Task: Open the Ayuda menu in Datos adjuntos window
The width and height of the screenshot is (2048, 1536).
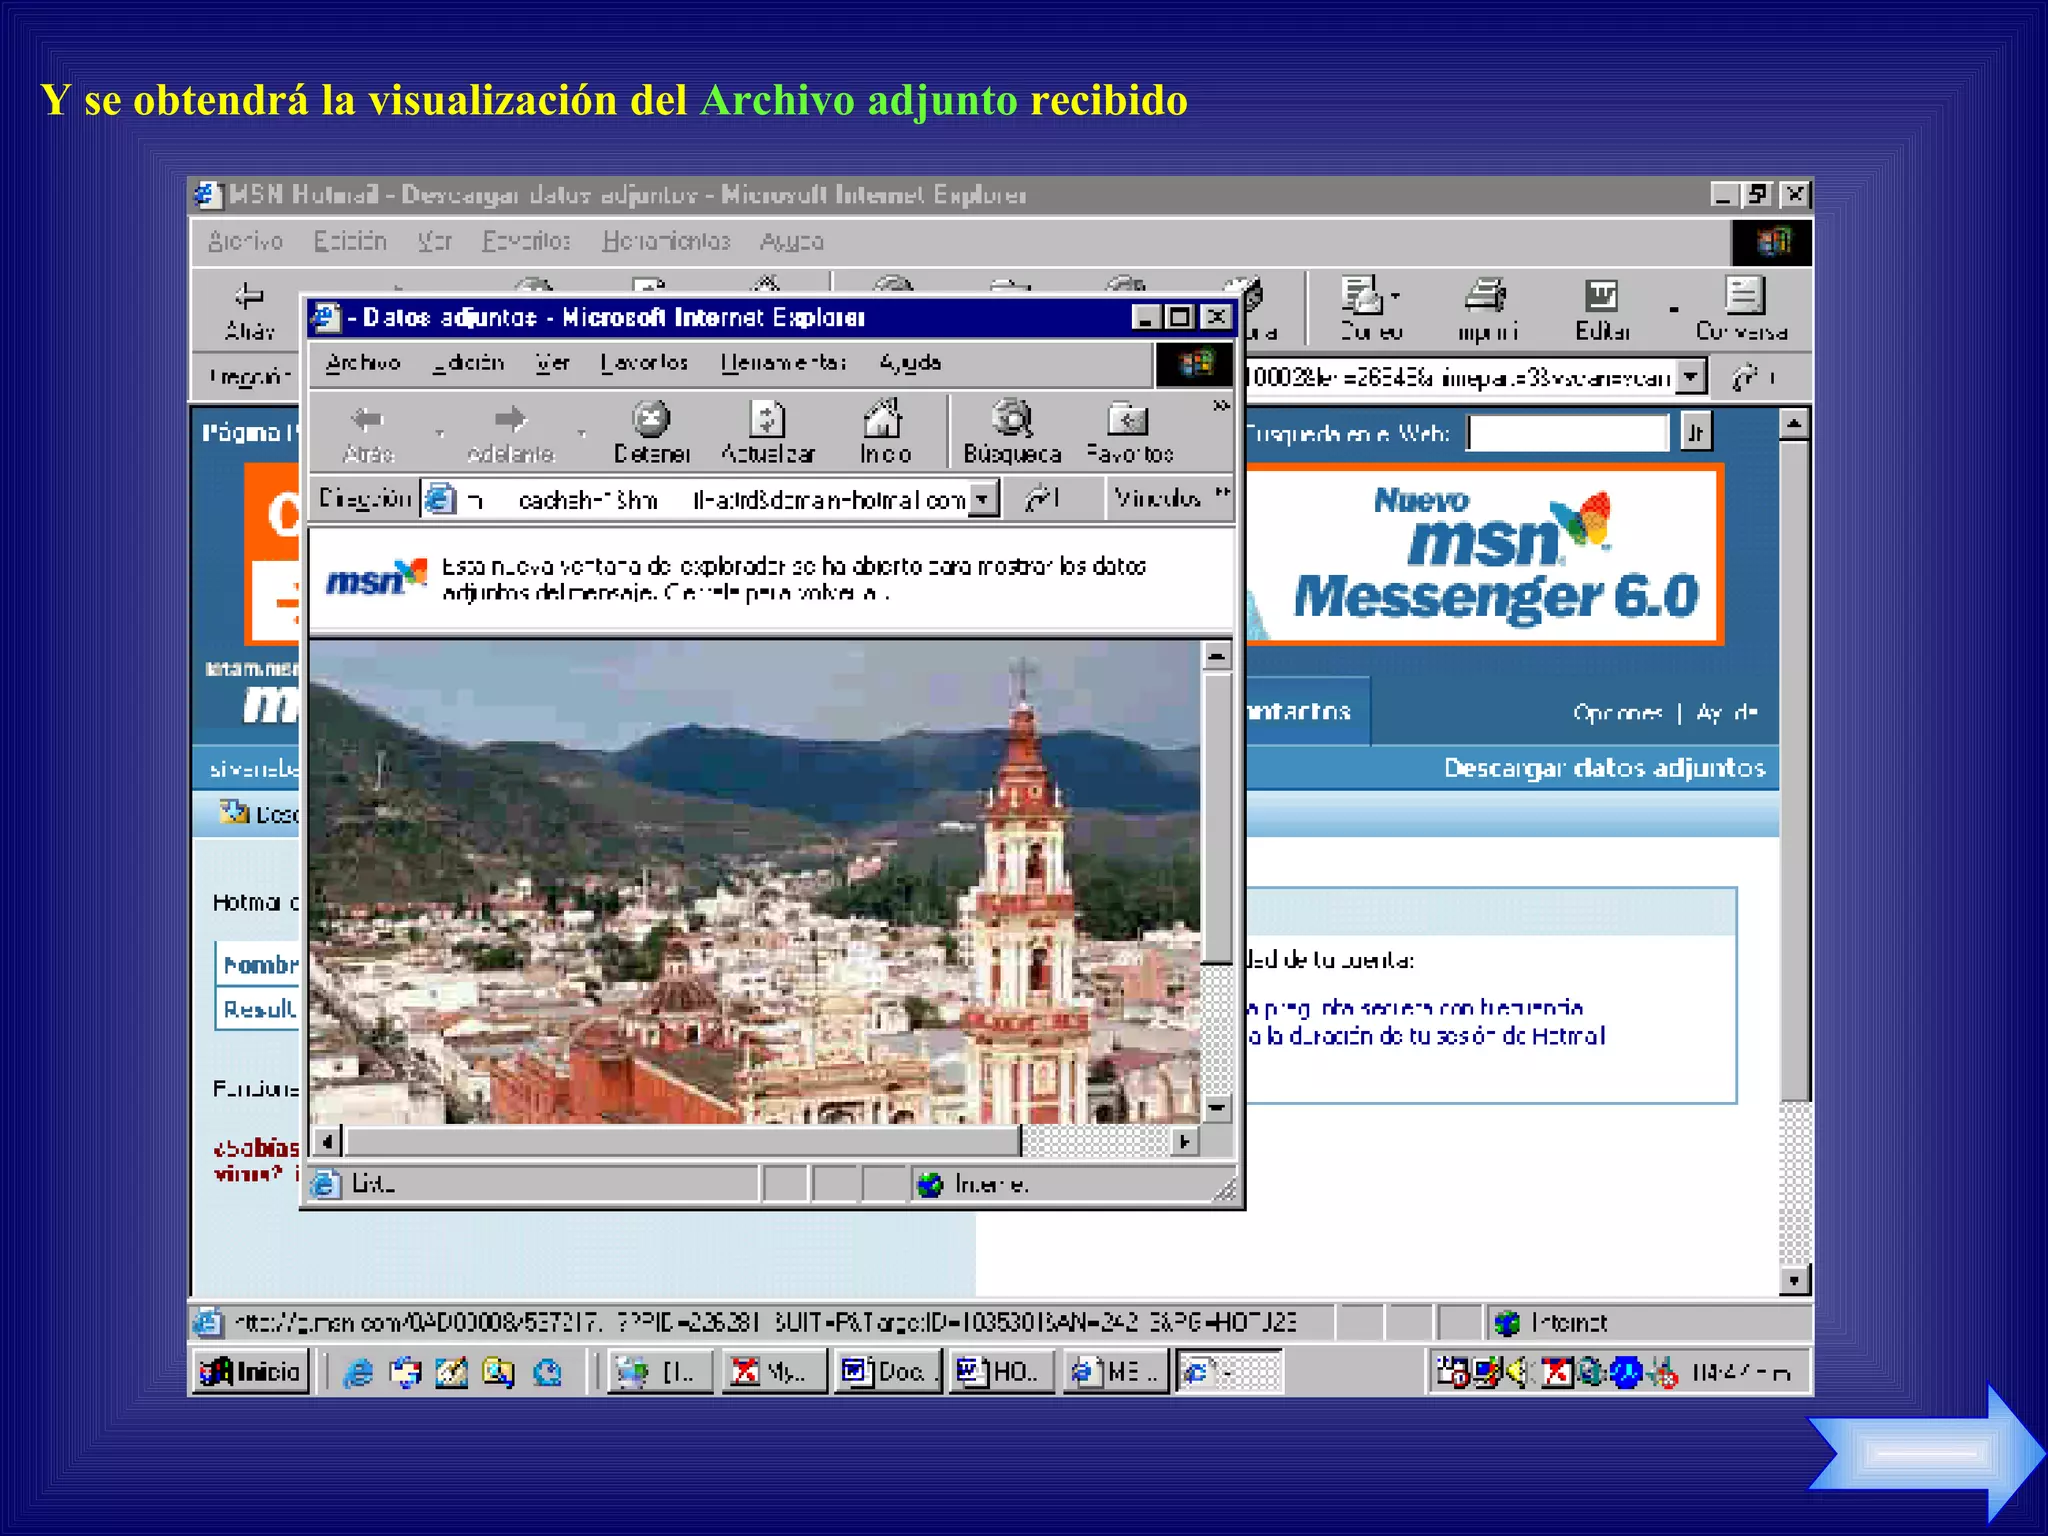Action: coord(910,363)
